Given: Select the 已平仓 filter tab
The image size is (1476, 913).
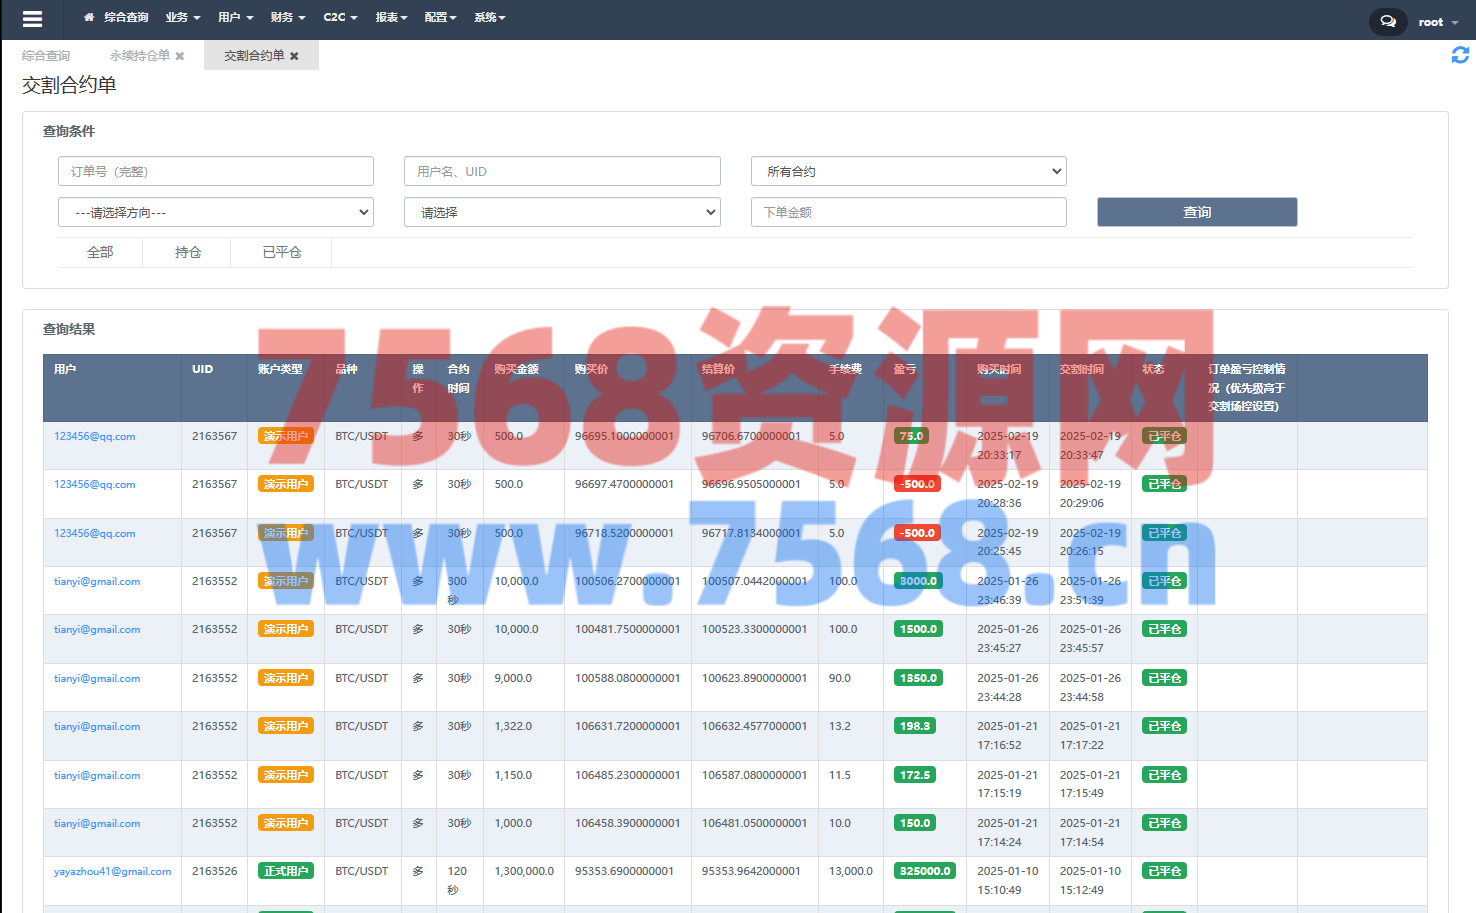Looking at the screenshot, I should pos(281,252).
